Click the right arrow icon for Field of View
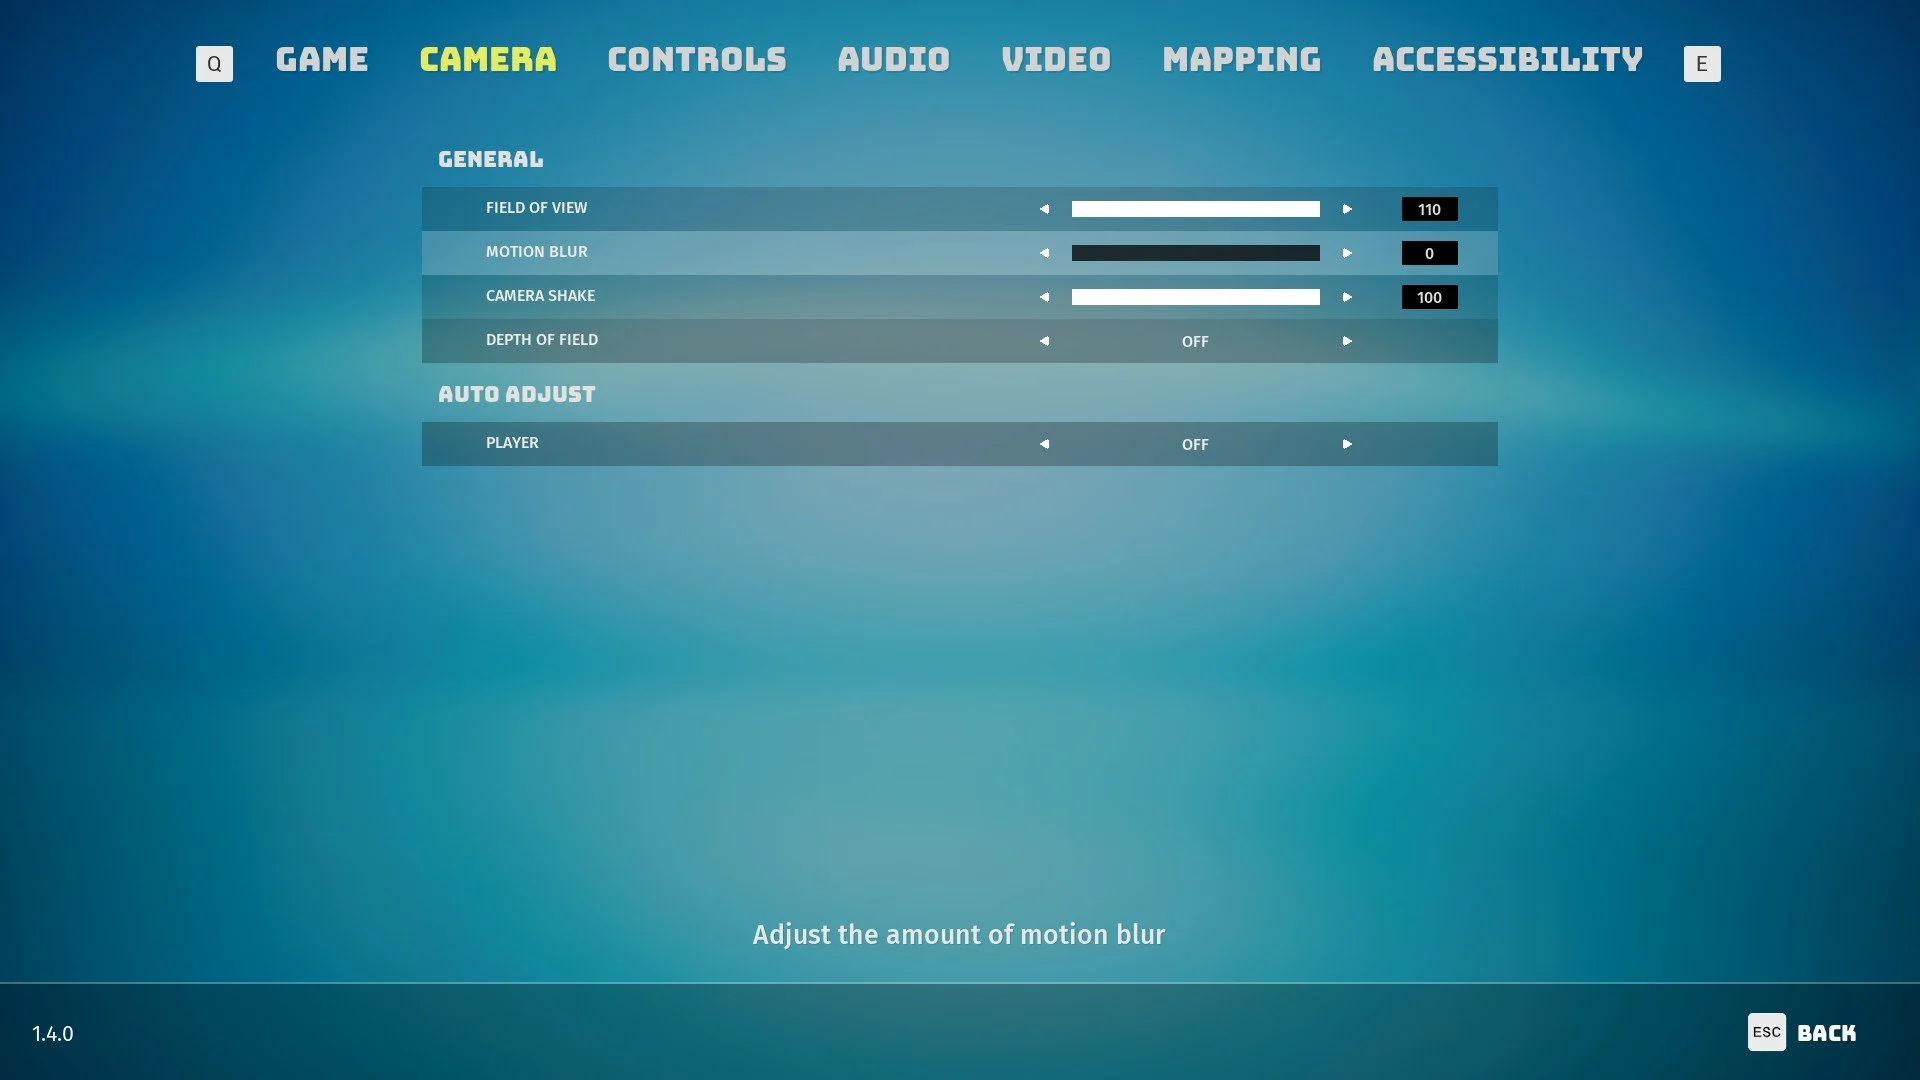 [x=1346, y=208]
